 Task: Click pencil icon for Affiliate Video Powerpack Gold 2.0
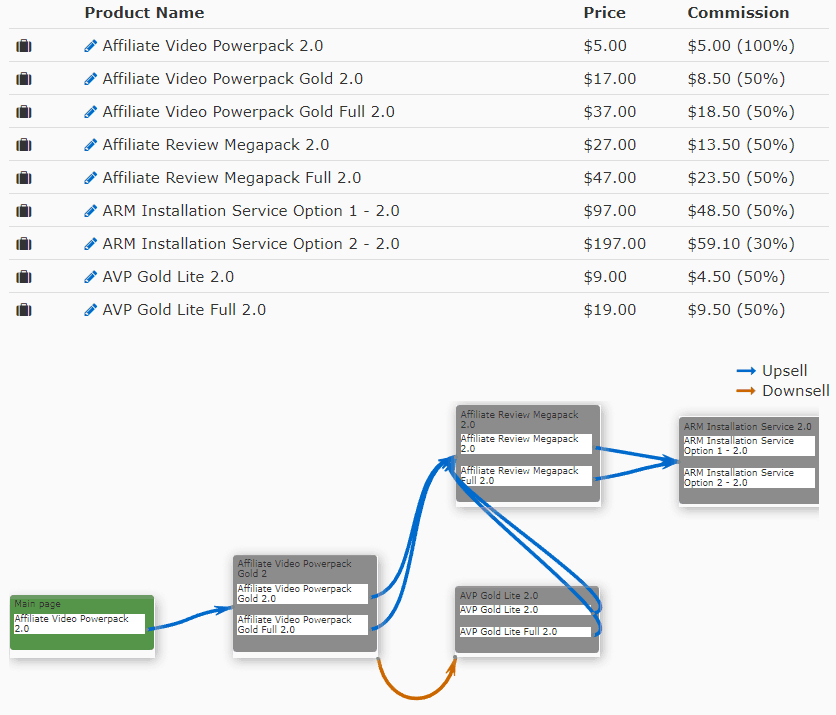pyautogui.click(x=91, y=79)
